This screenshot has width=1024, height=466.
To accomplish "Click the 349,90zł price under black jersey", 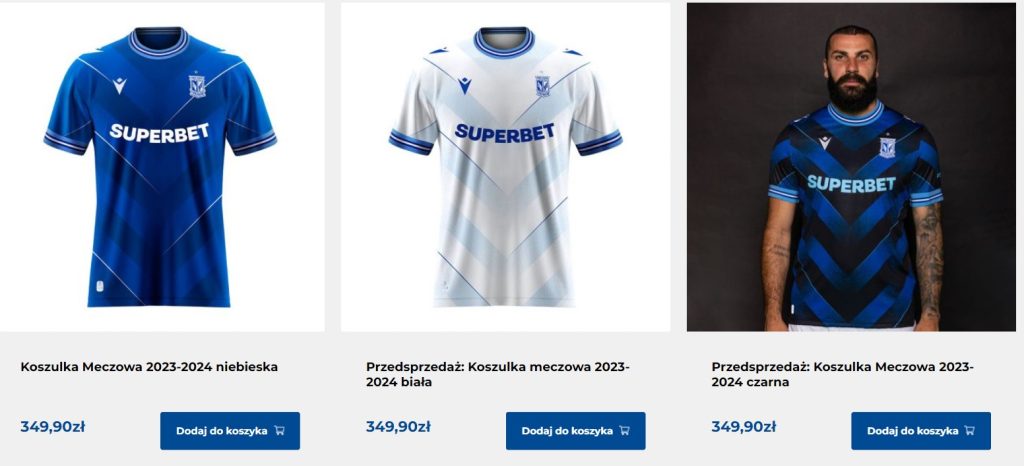I will click(743, 427).
